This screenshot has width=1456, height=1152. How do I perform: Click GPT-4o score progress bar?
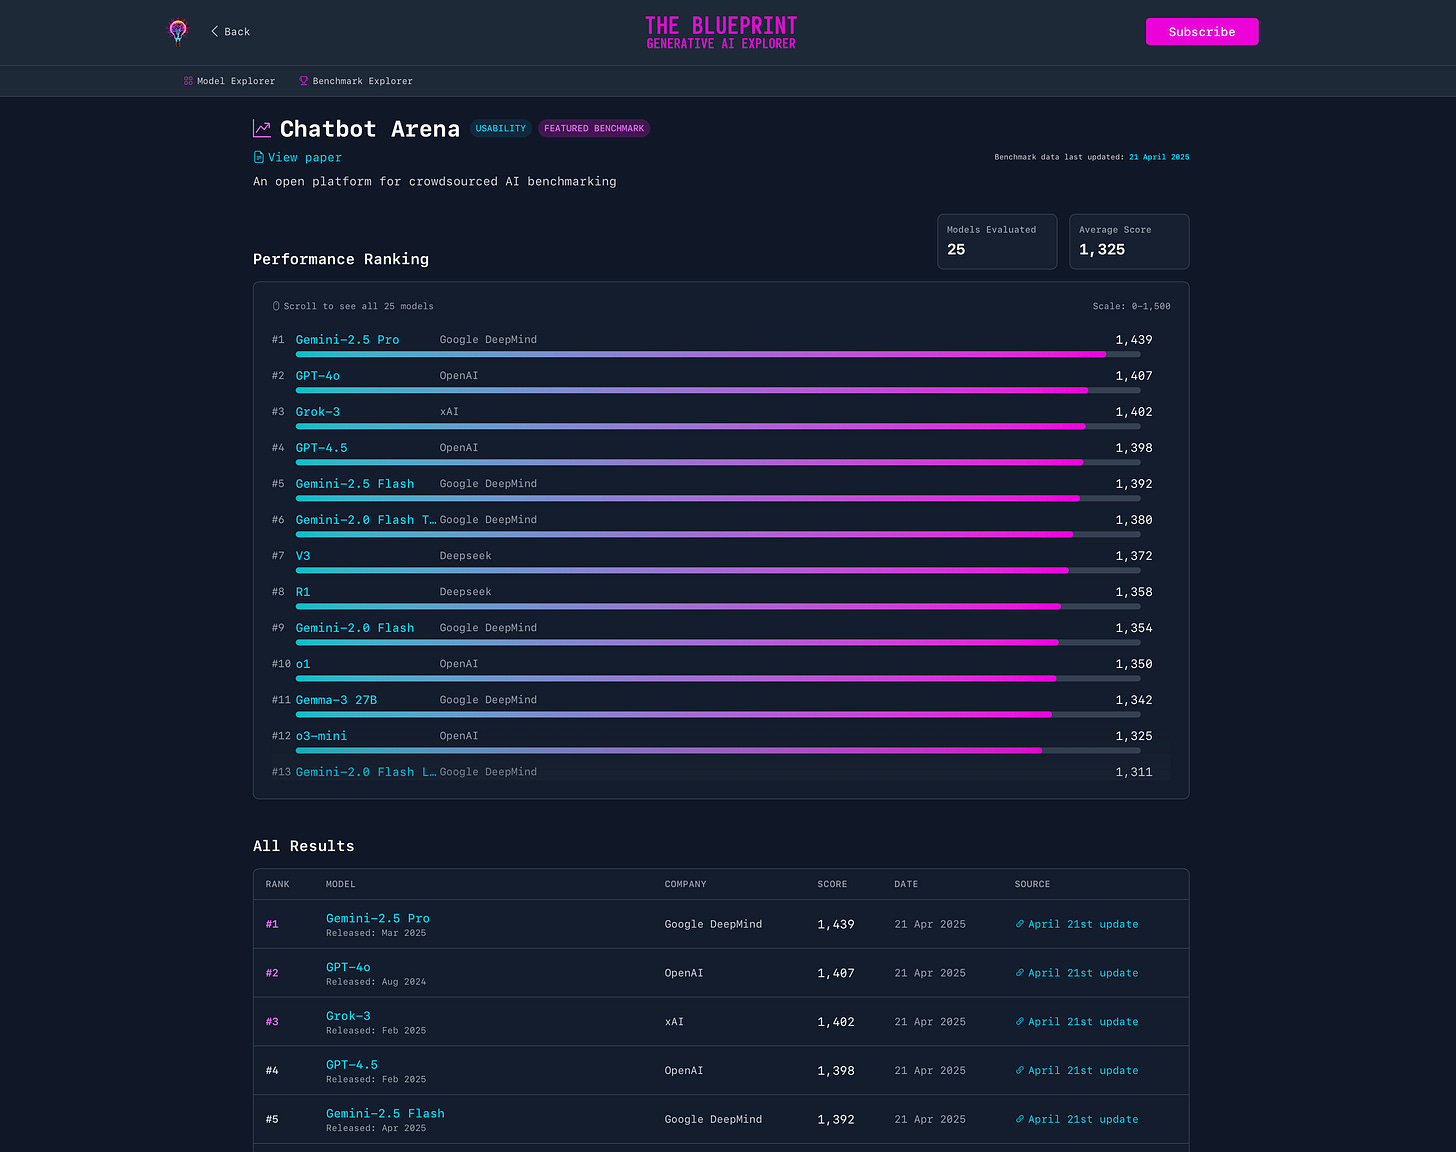(718, 390)
